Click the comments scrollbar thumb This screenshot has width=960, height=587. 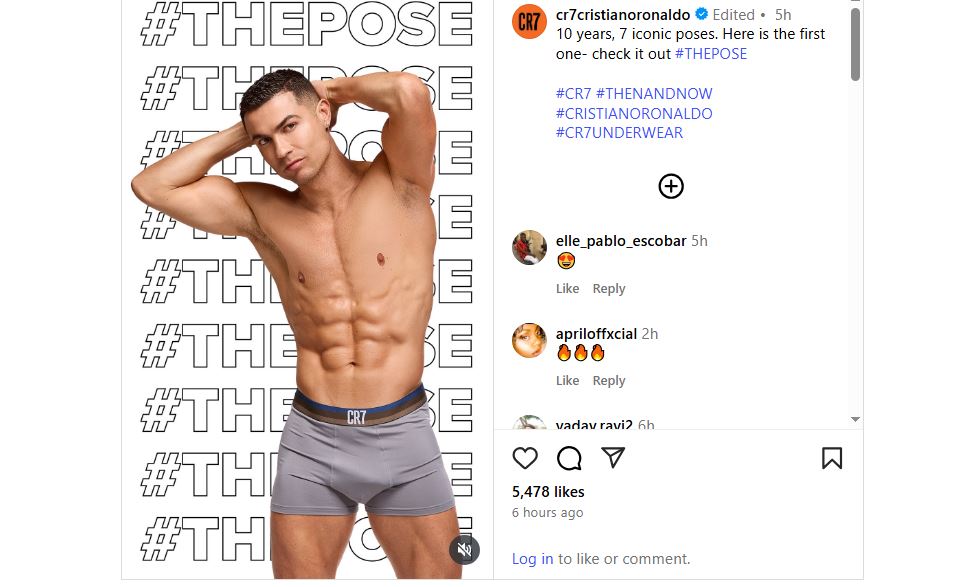(x=855, y=43)
